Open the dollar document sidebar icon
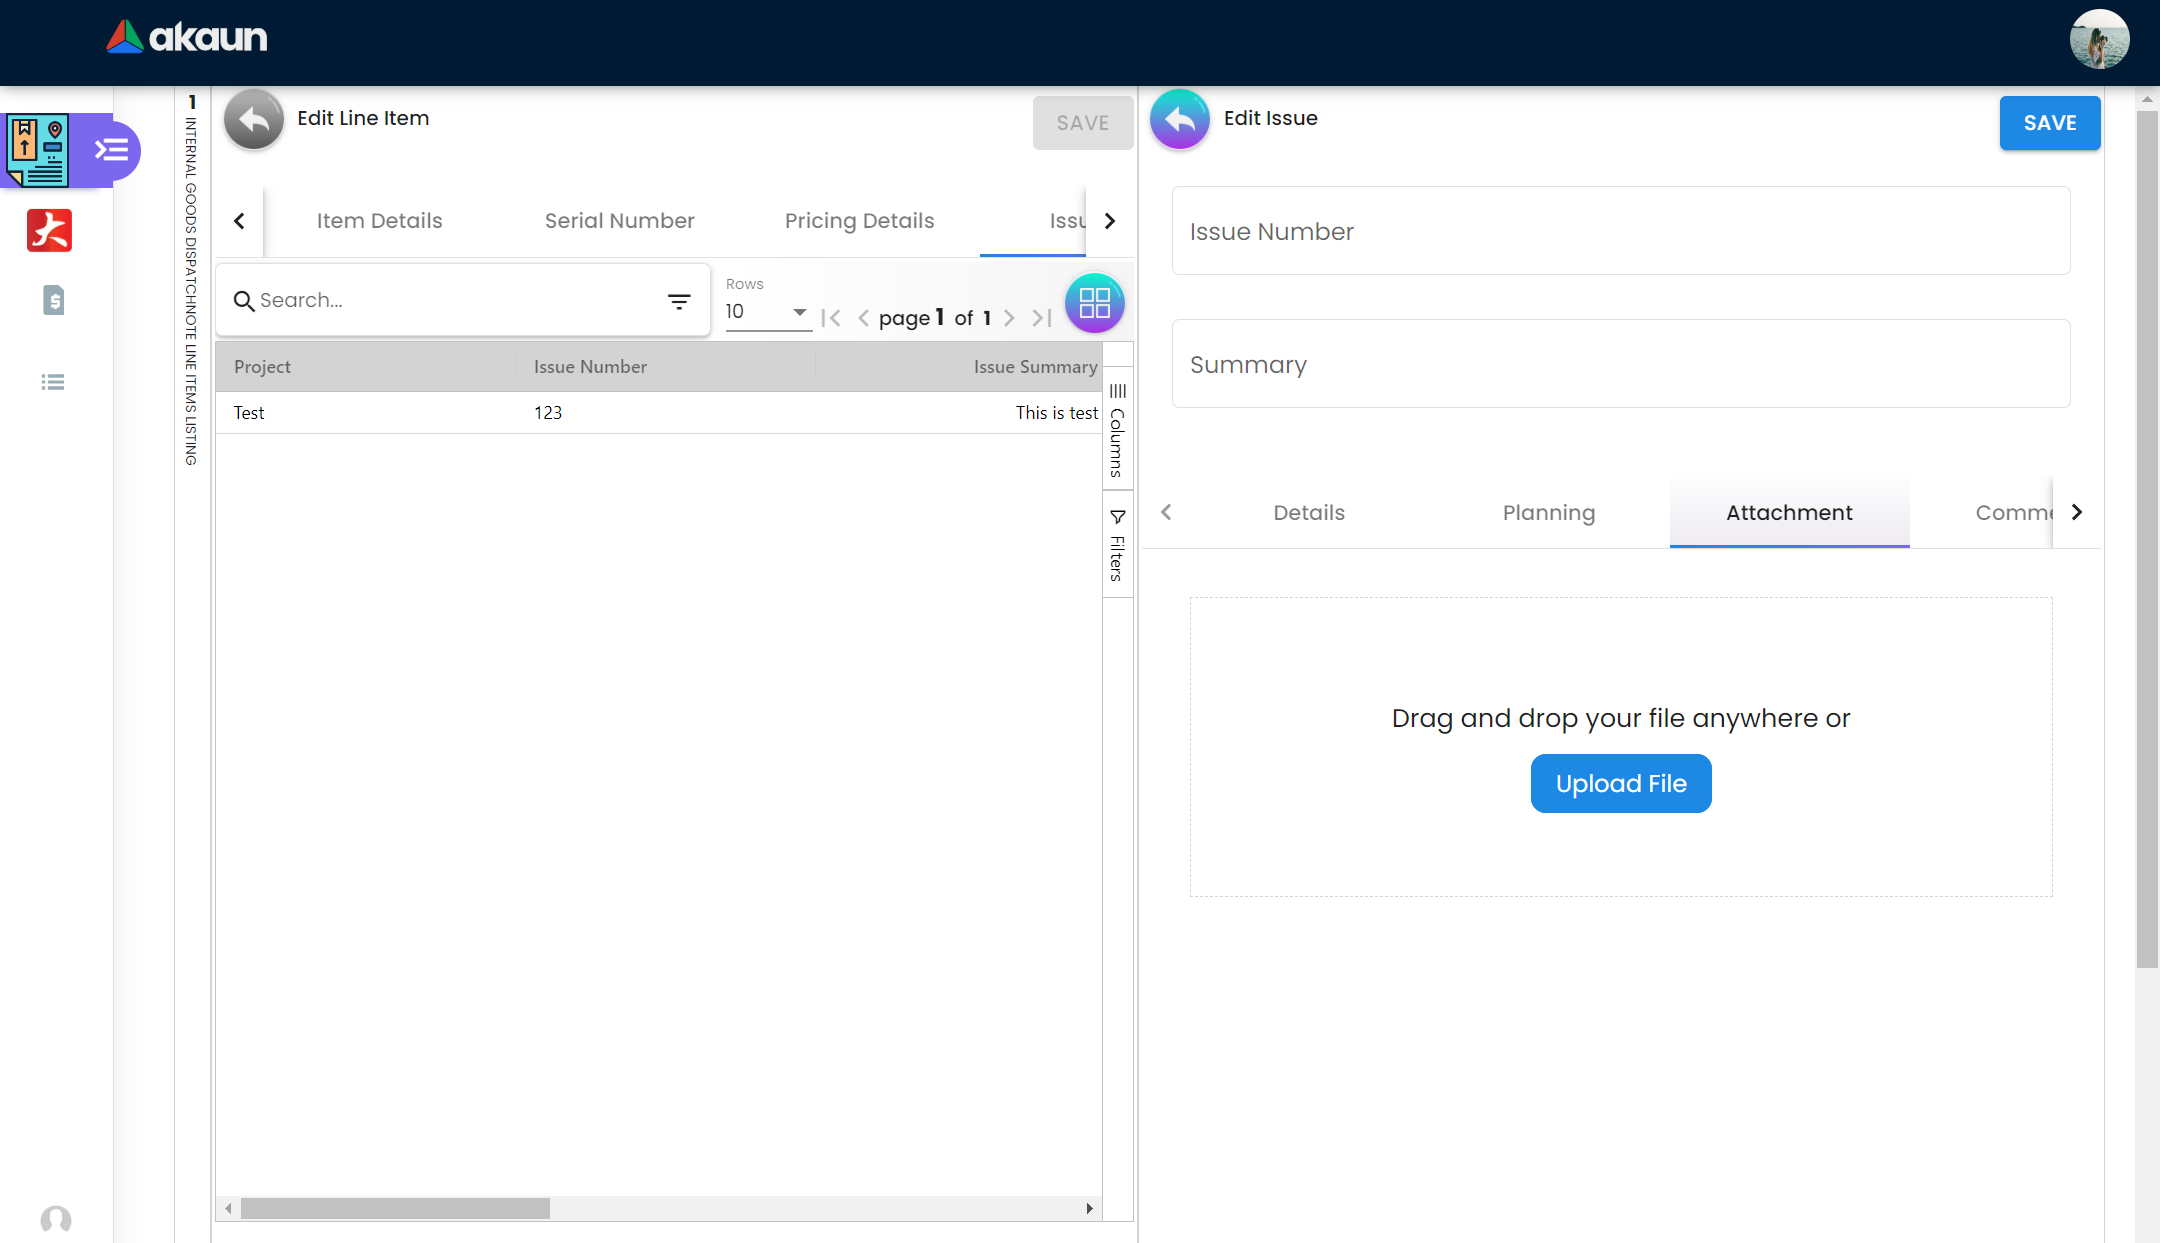 click(x=54, y=300)
